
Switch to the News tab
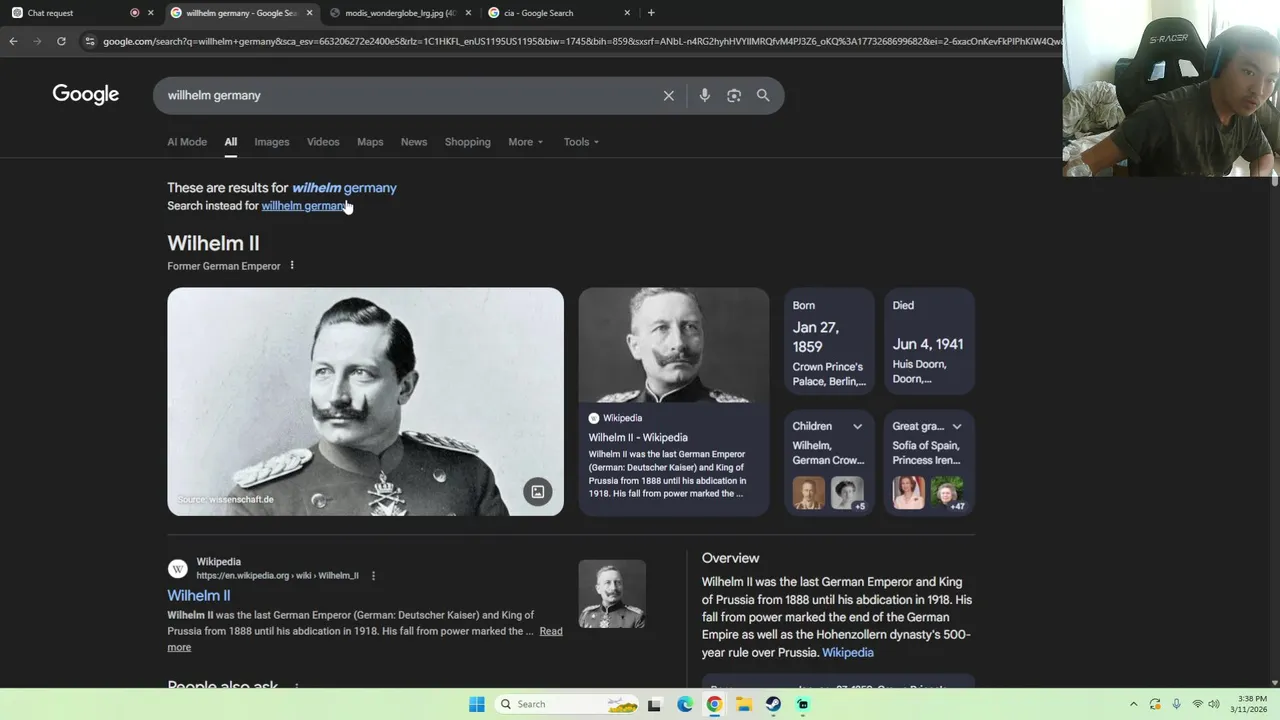414,142
